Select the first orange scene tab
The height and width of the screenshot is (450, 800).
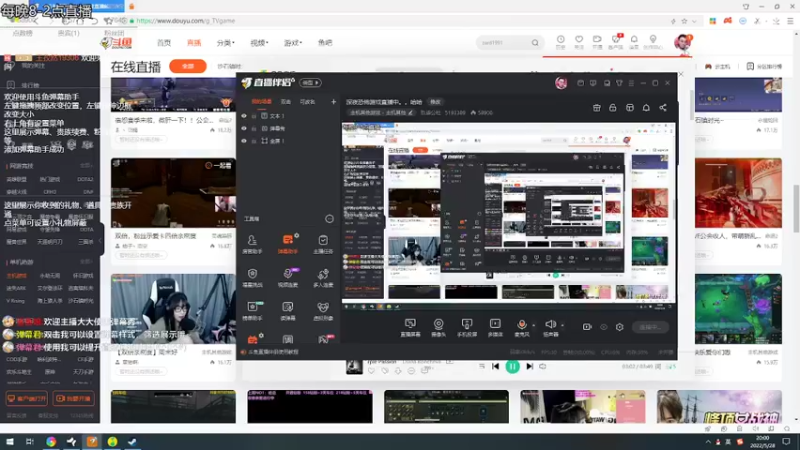[261, 102]
